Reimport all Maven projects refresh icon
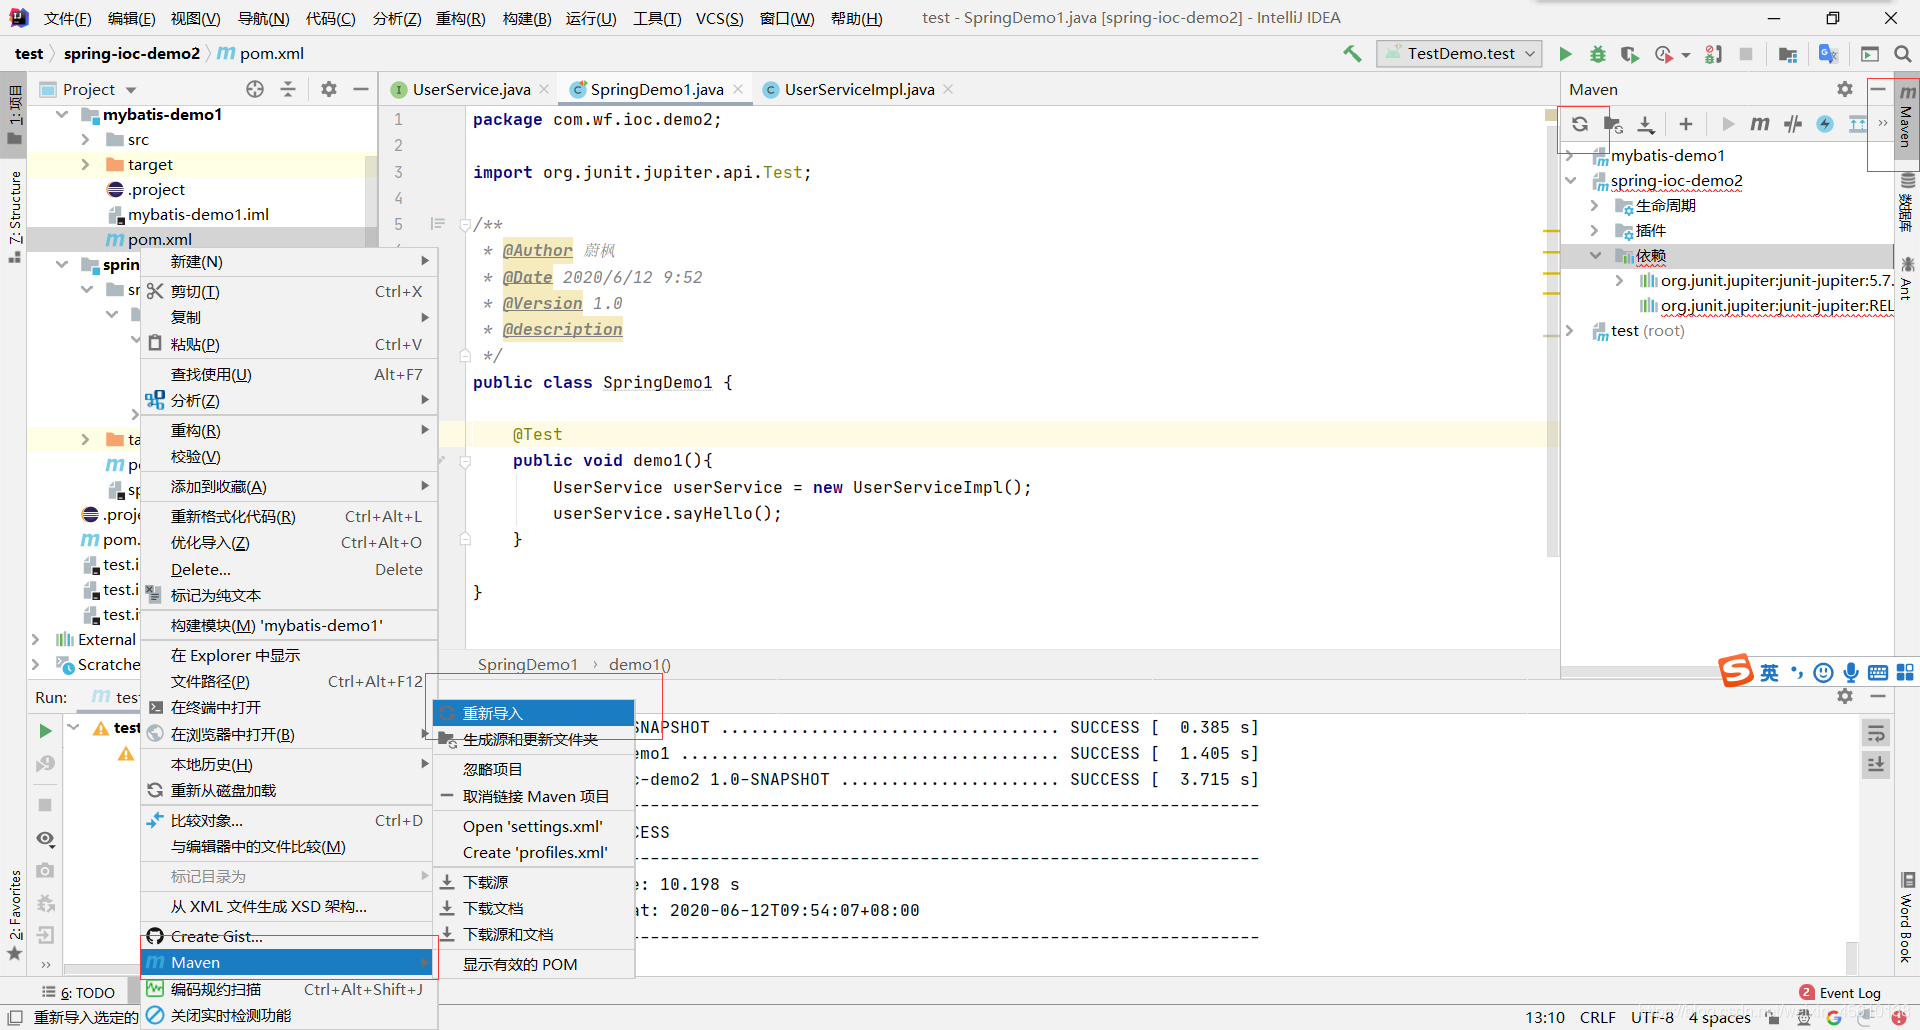 [1580, 124]
